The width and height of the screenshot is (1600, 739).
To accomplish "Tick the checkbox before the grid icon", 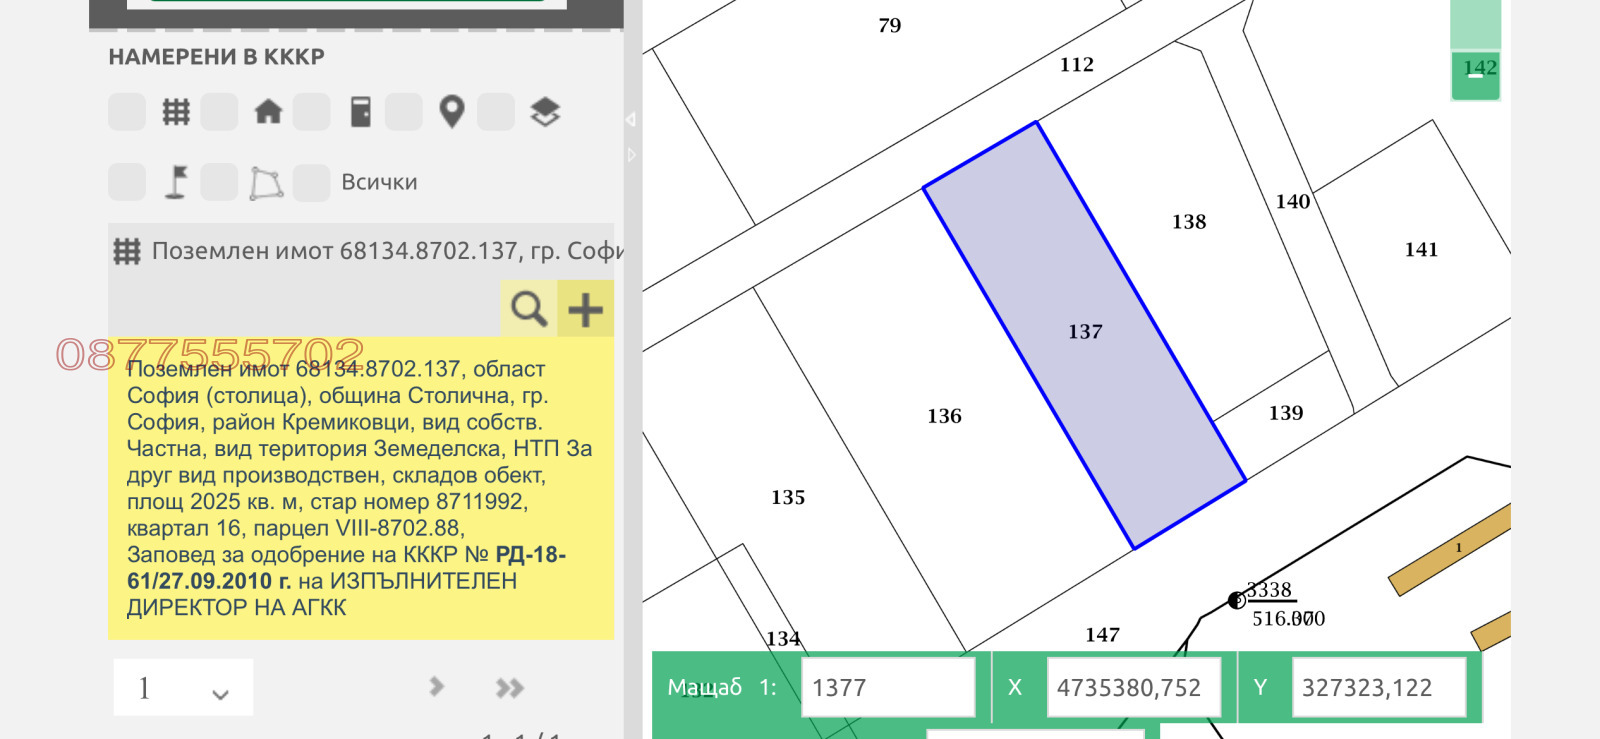I will pos(127,112).
